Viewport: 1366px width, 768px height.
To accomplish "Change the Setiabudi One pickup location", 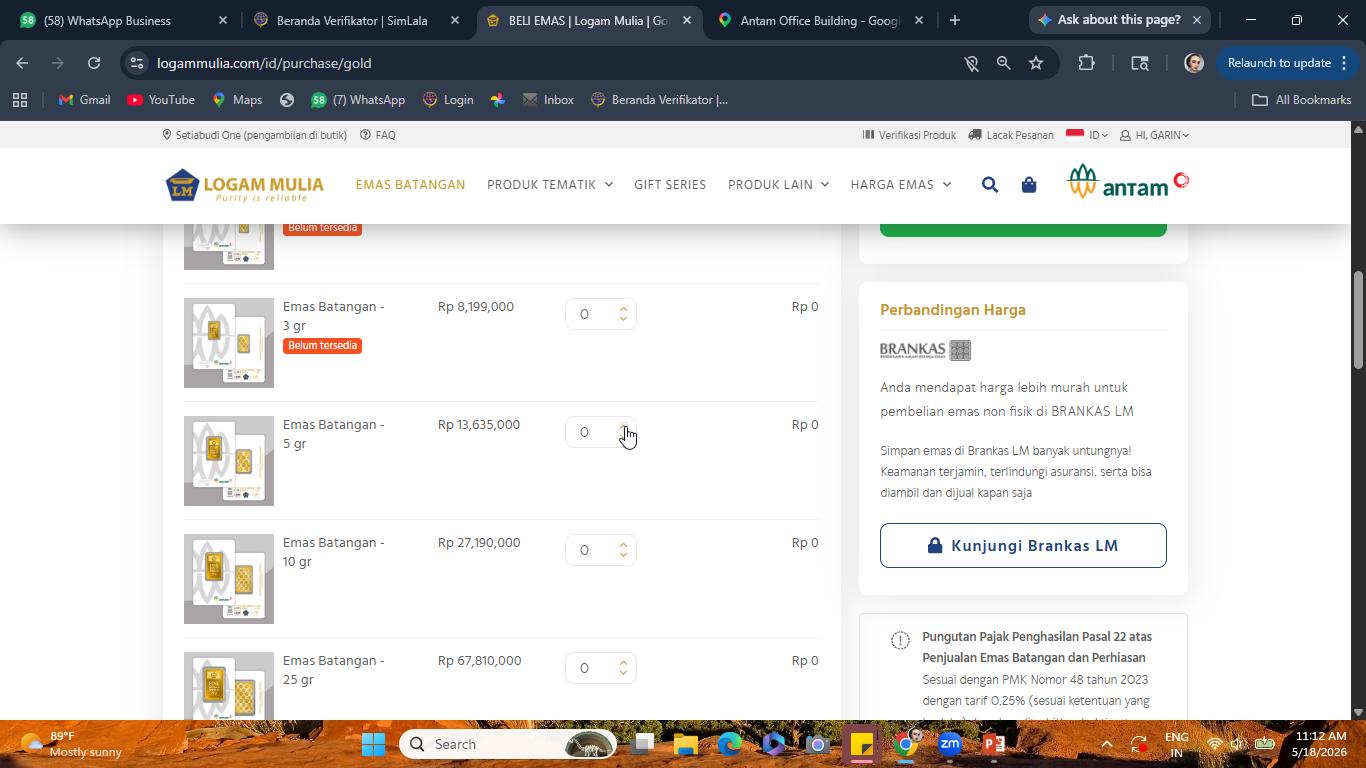I will [x=254, y=135].
